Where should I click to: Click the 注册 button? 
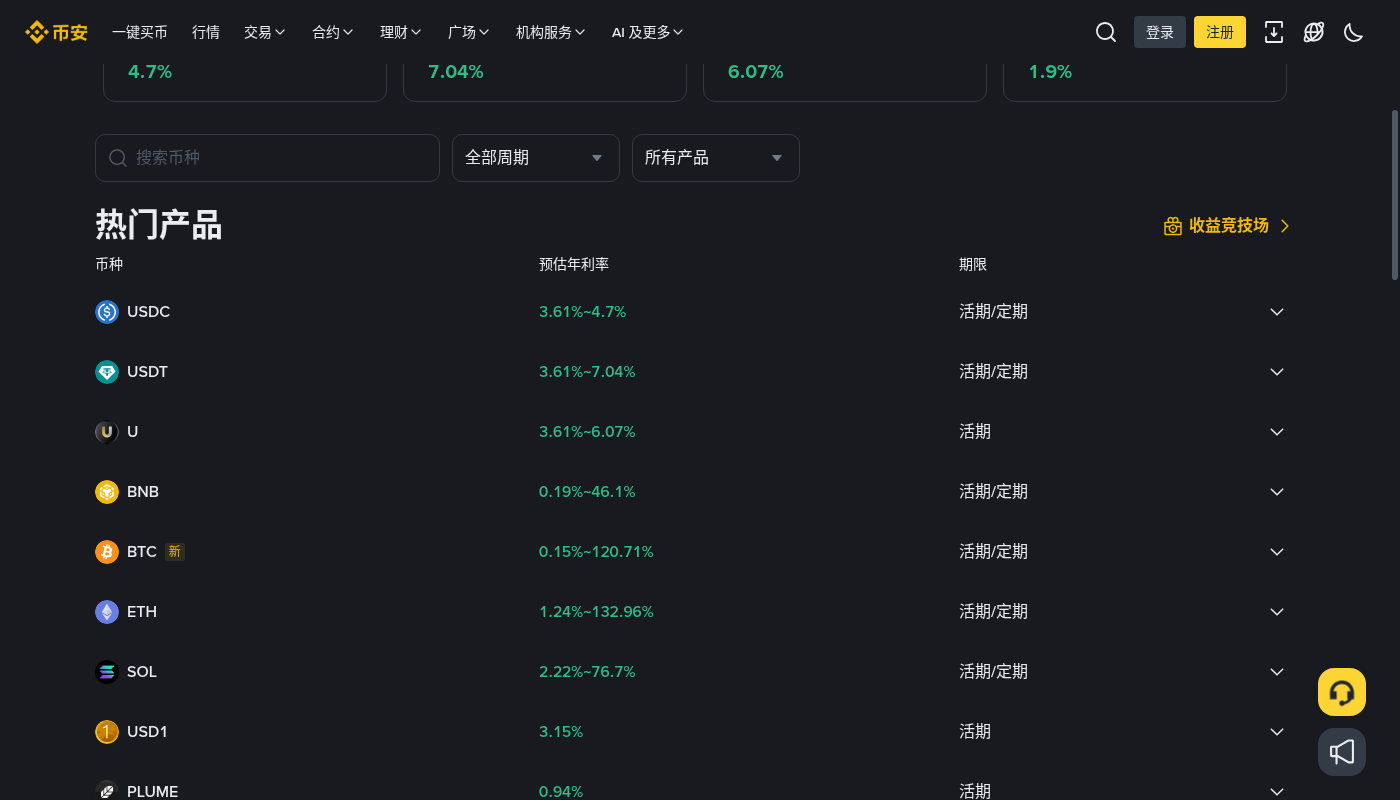1220,32
